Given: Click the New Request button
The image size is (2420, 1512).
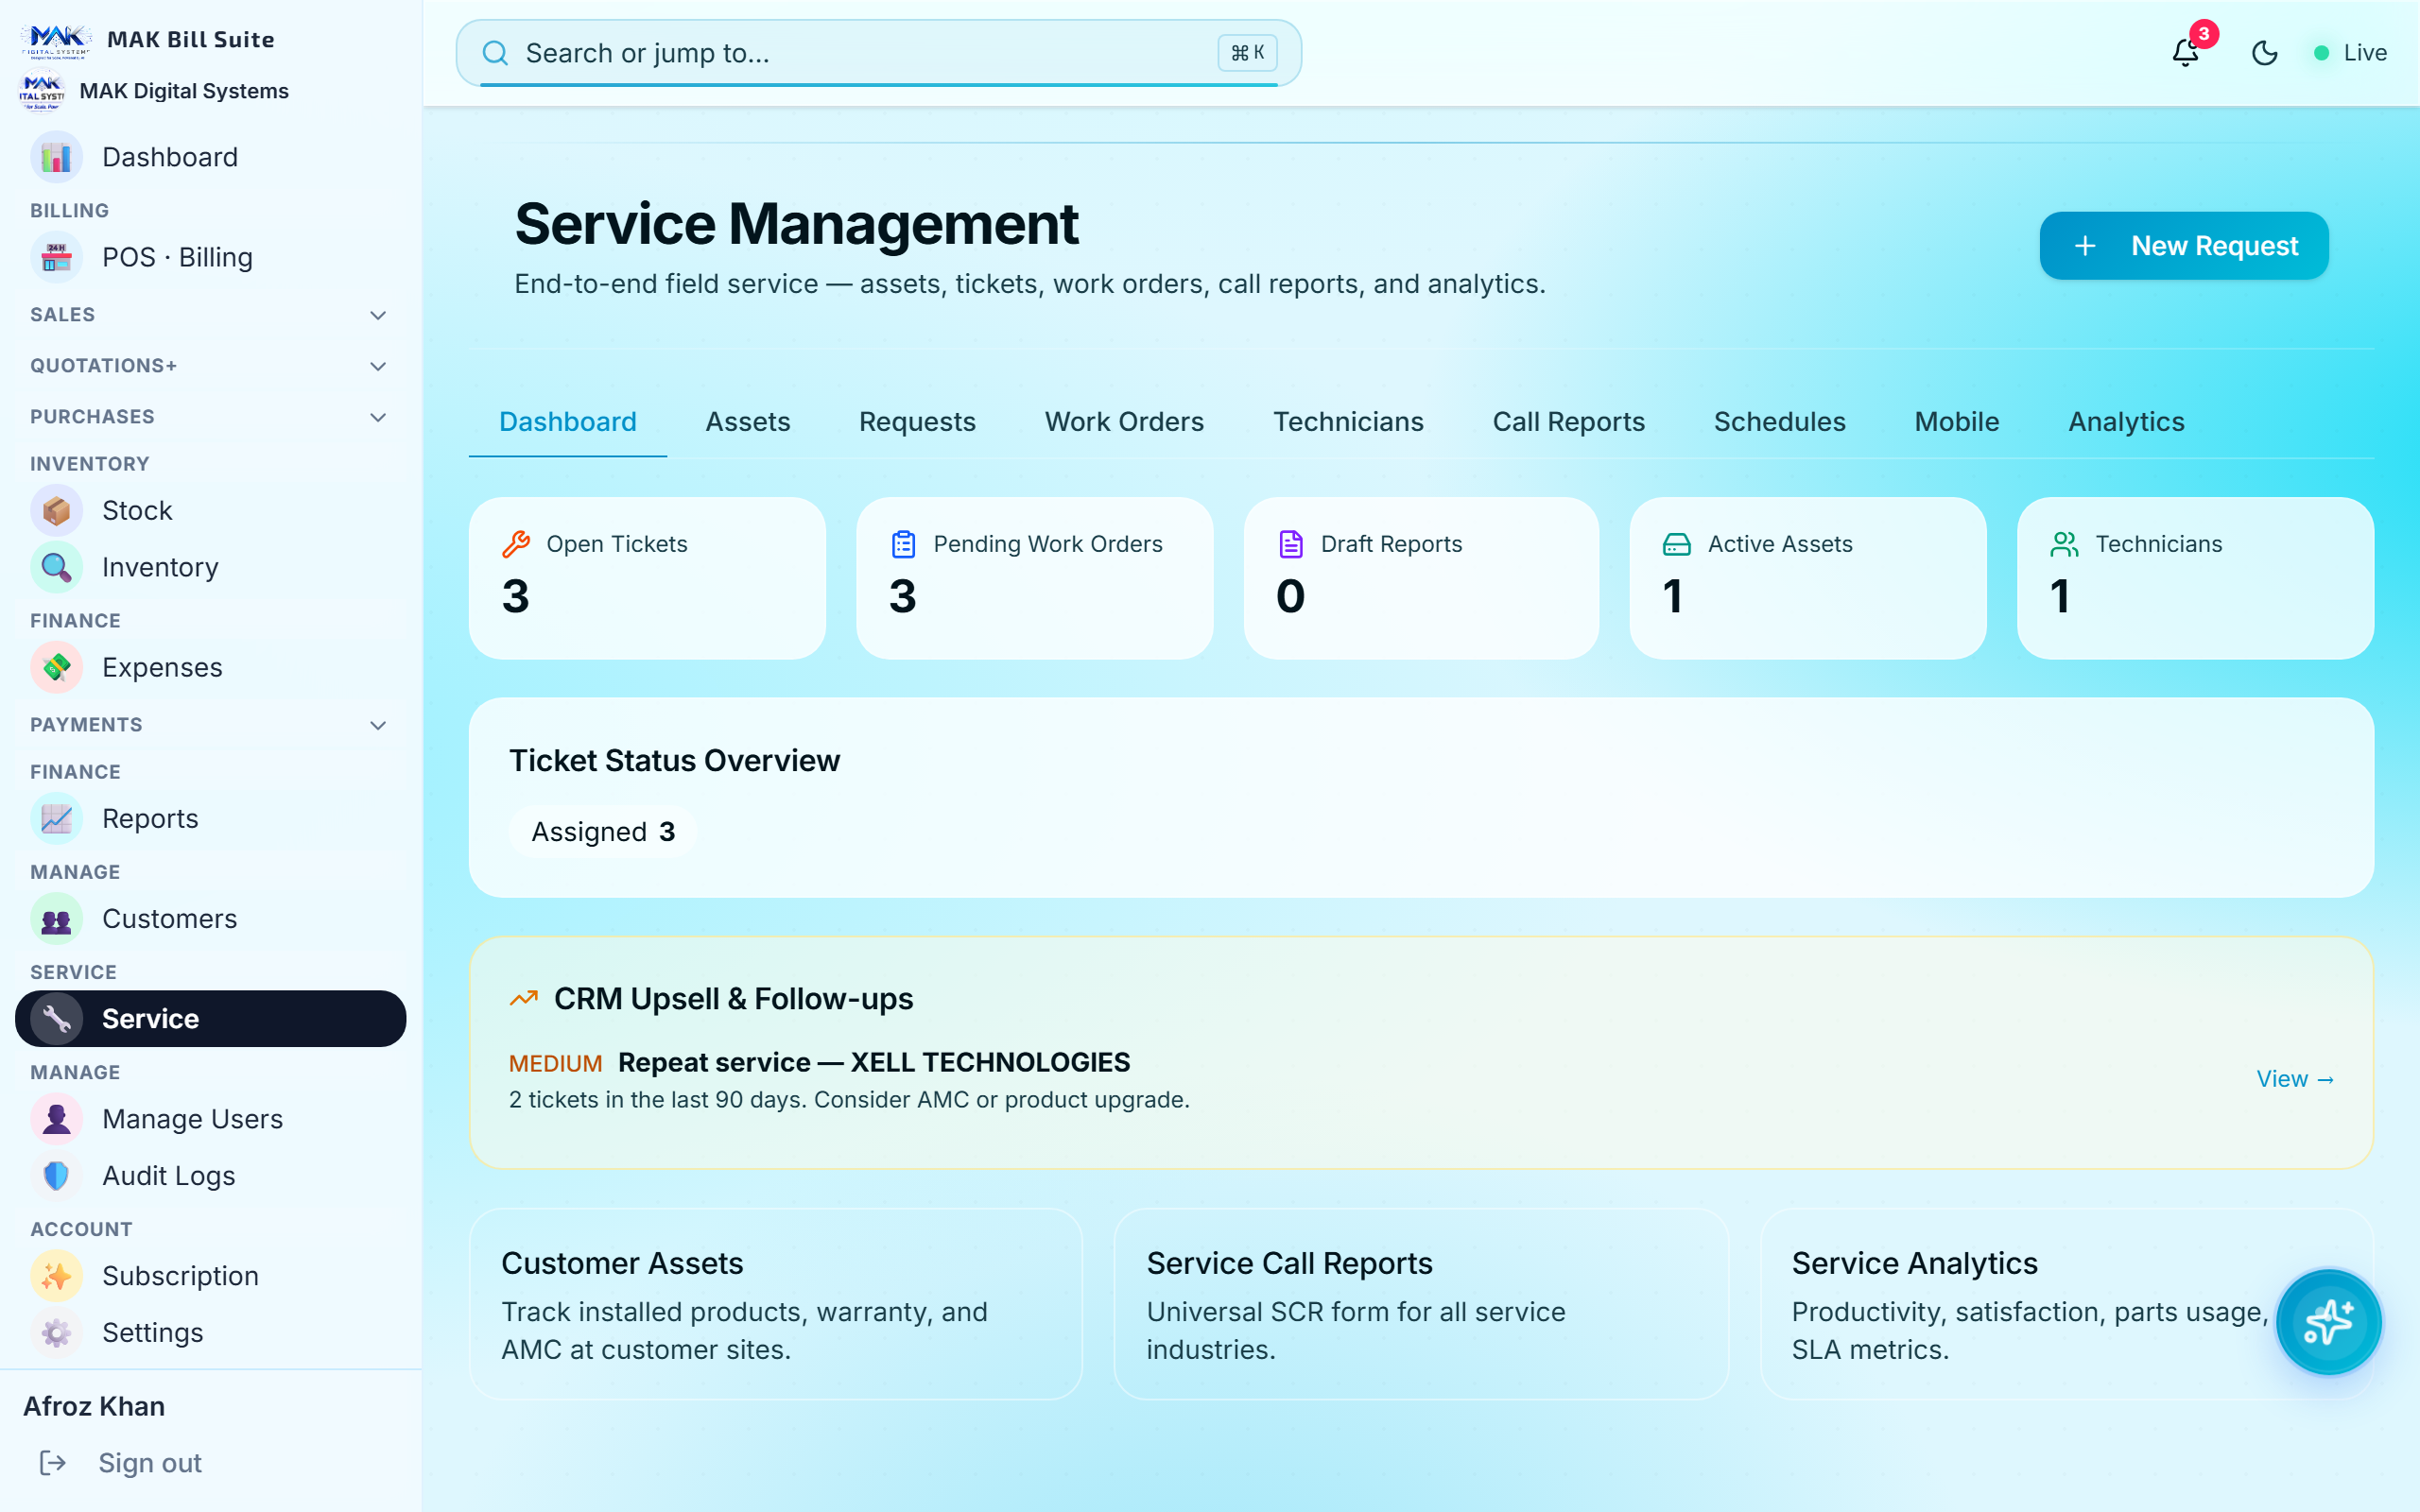Looking at the screenshot, I should tap(2183, 246).
